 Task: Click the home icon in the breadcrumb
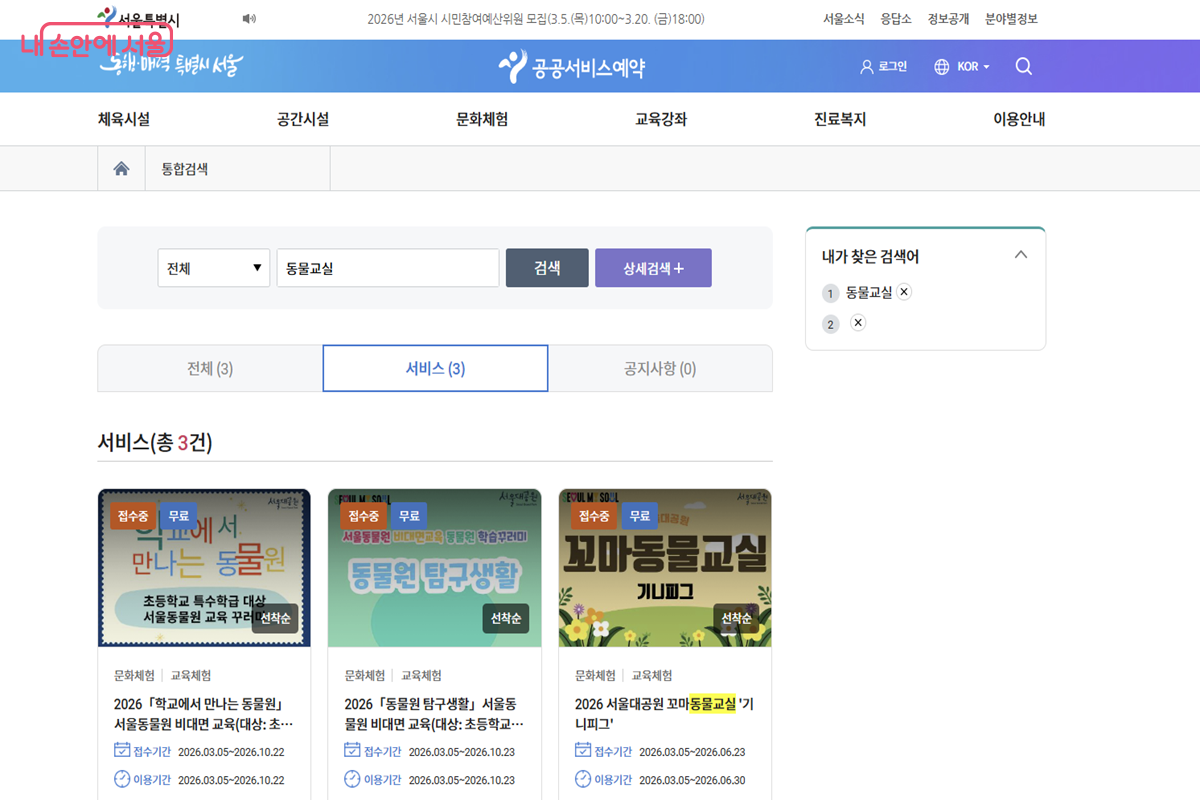click(x=121, y=168)
